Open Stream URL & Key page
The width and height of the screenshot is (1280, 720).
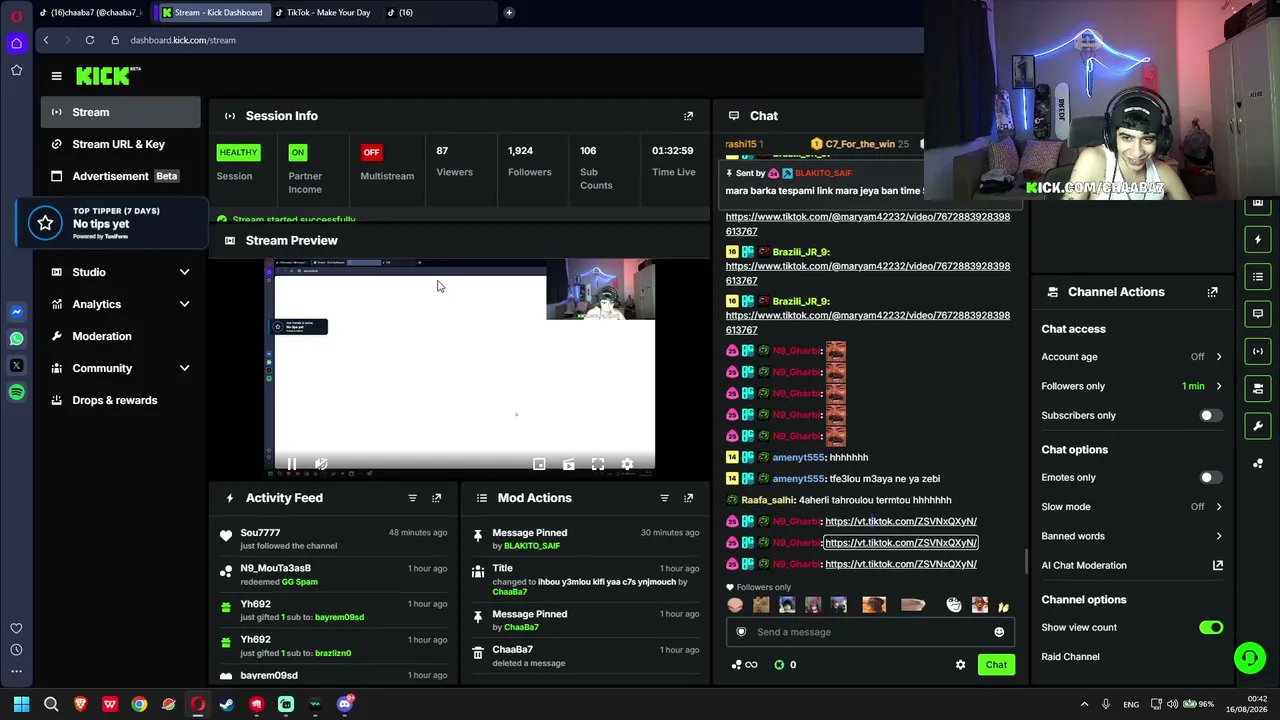tap(120, 144)
